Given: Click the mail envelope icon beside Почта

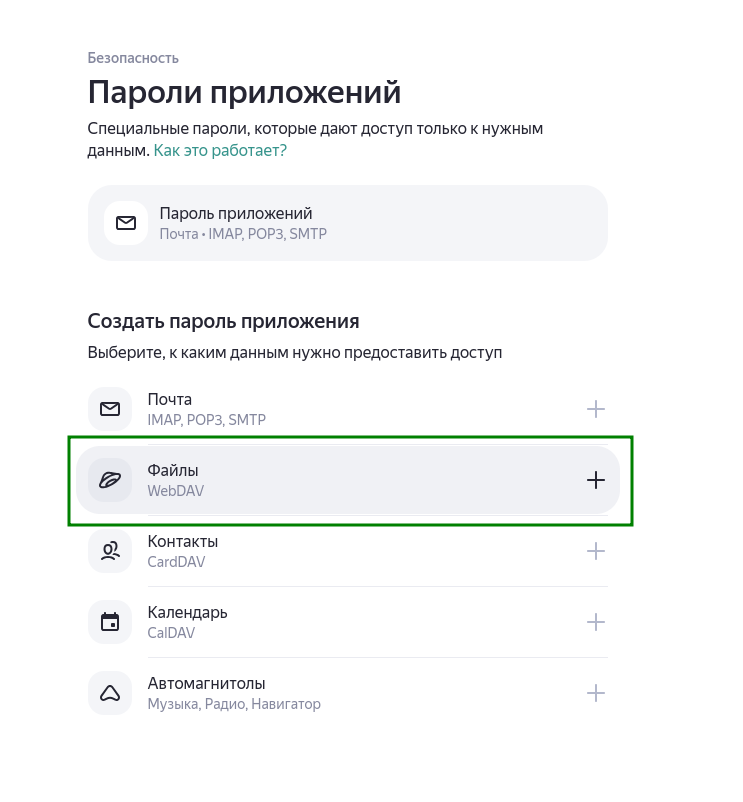Looking at the screenshot, I should (x=110, y=409).
